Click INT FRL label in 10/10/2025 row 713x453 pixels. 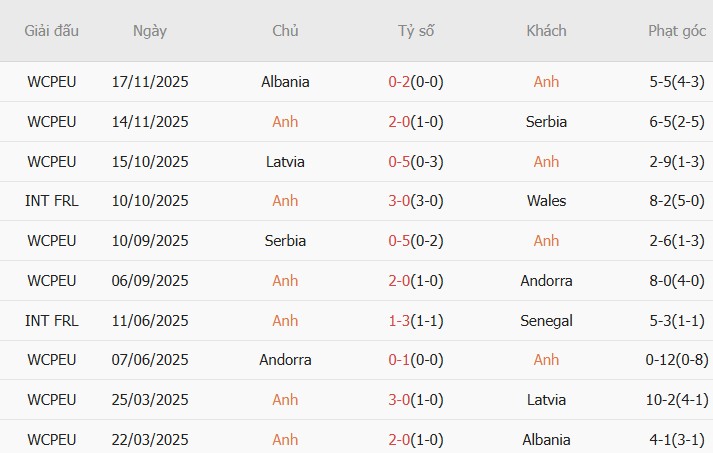coord(51,201)
